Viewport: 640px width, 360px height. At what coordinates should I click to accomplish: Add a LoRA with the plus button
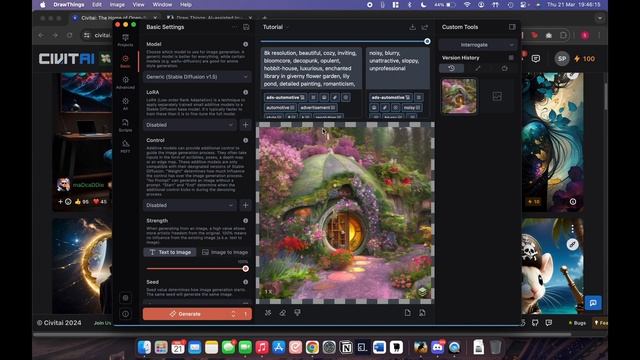[245, 125]
